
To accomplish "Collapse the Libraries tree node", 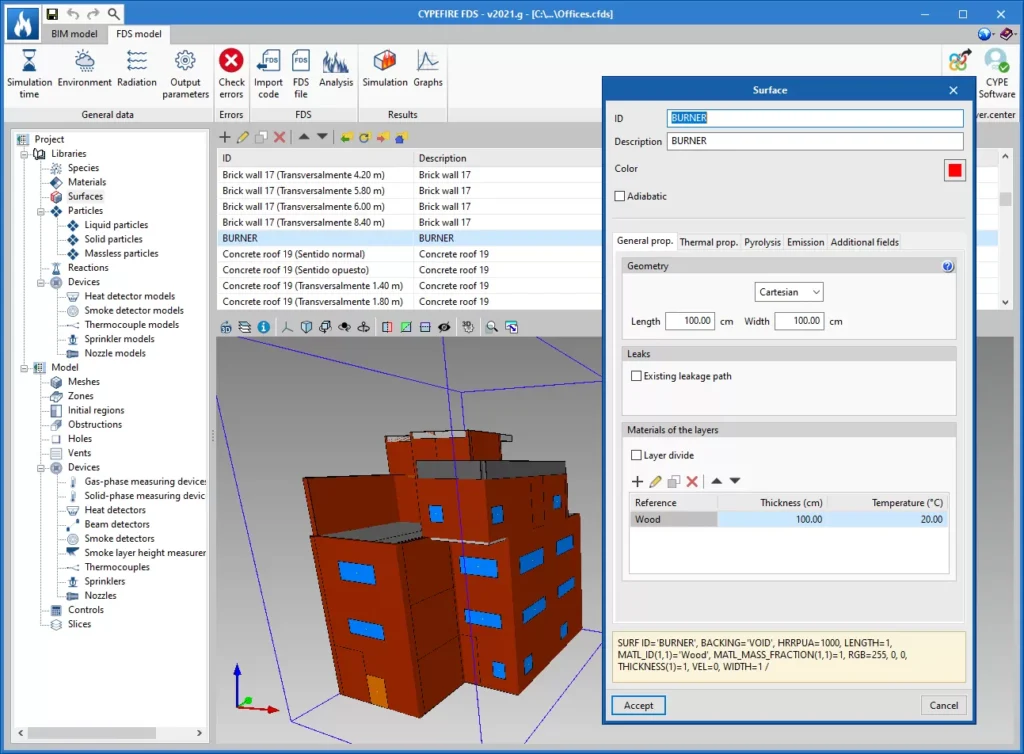I will point(23,154).
